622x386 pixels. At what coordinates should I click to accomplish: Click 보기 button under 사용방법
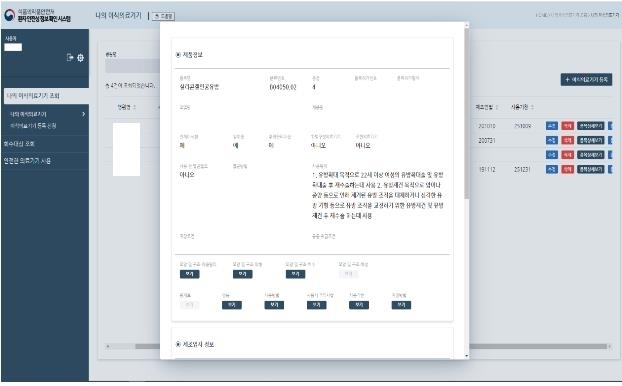tap(274, 305)
